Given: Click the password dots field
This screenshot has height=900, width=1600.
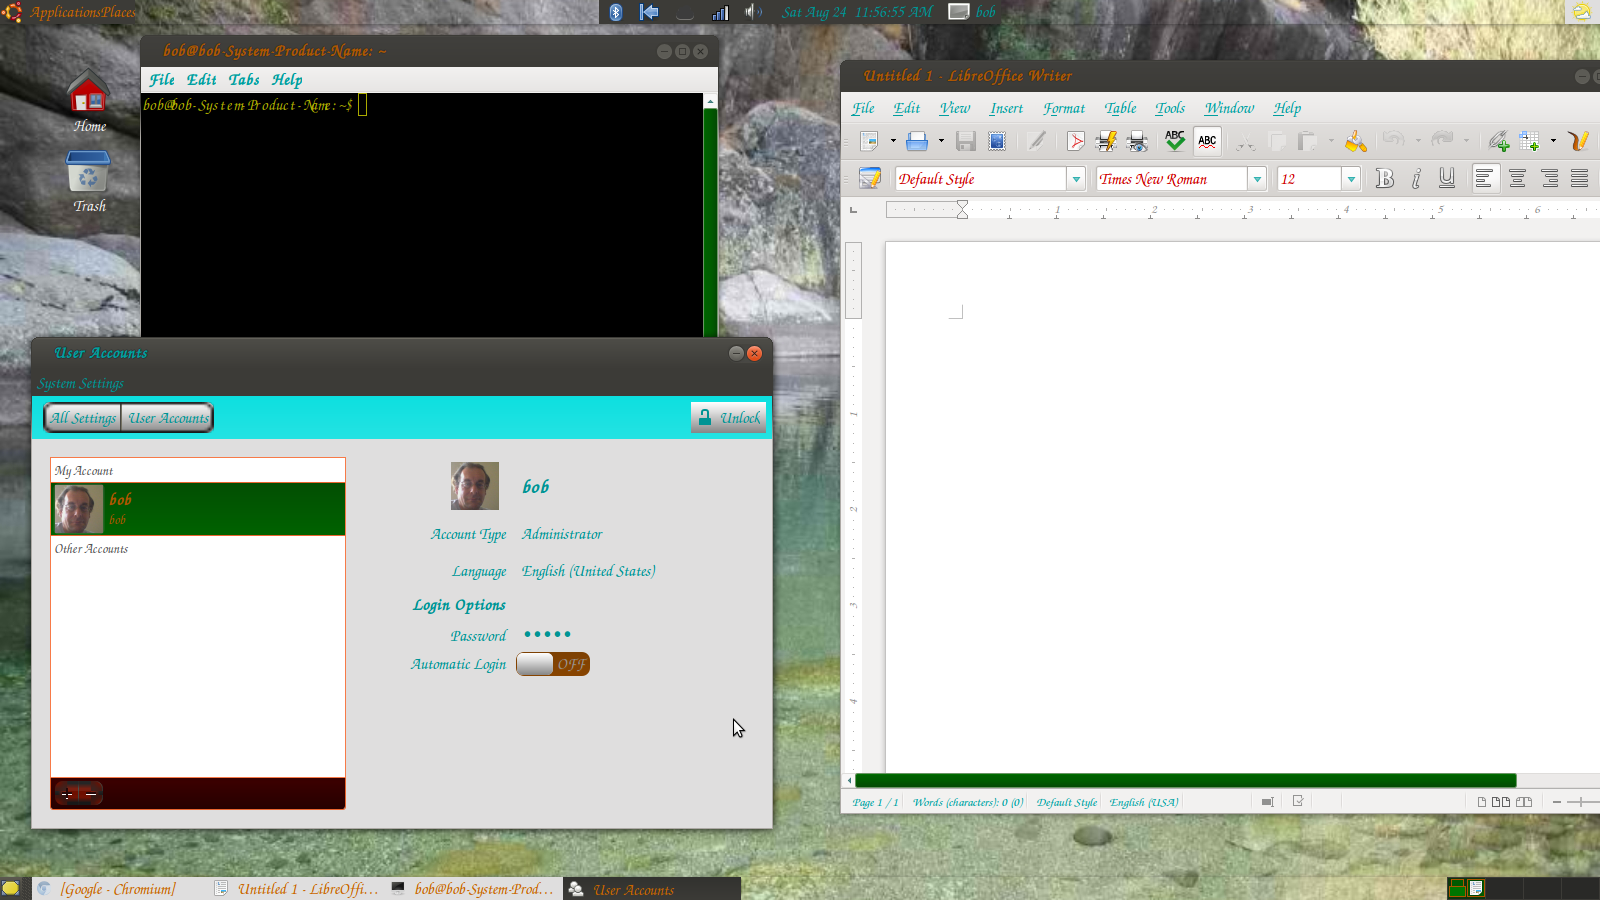Looking at the screenshot, I should point(547,634).
